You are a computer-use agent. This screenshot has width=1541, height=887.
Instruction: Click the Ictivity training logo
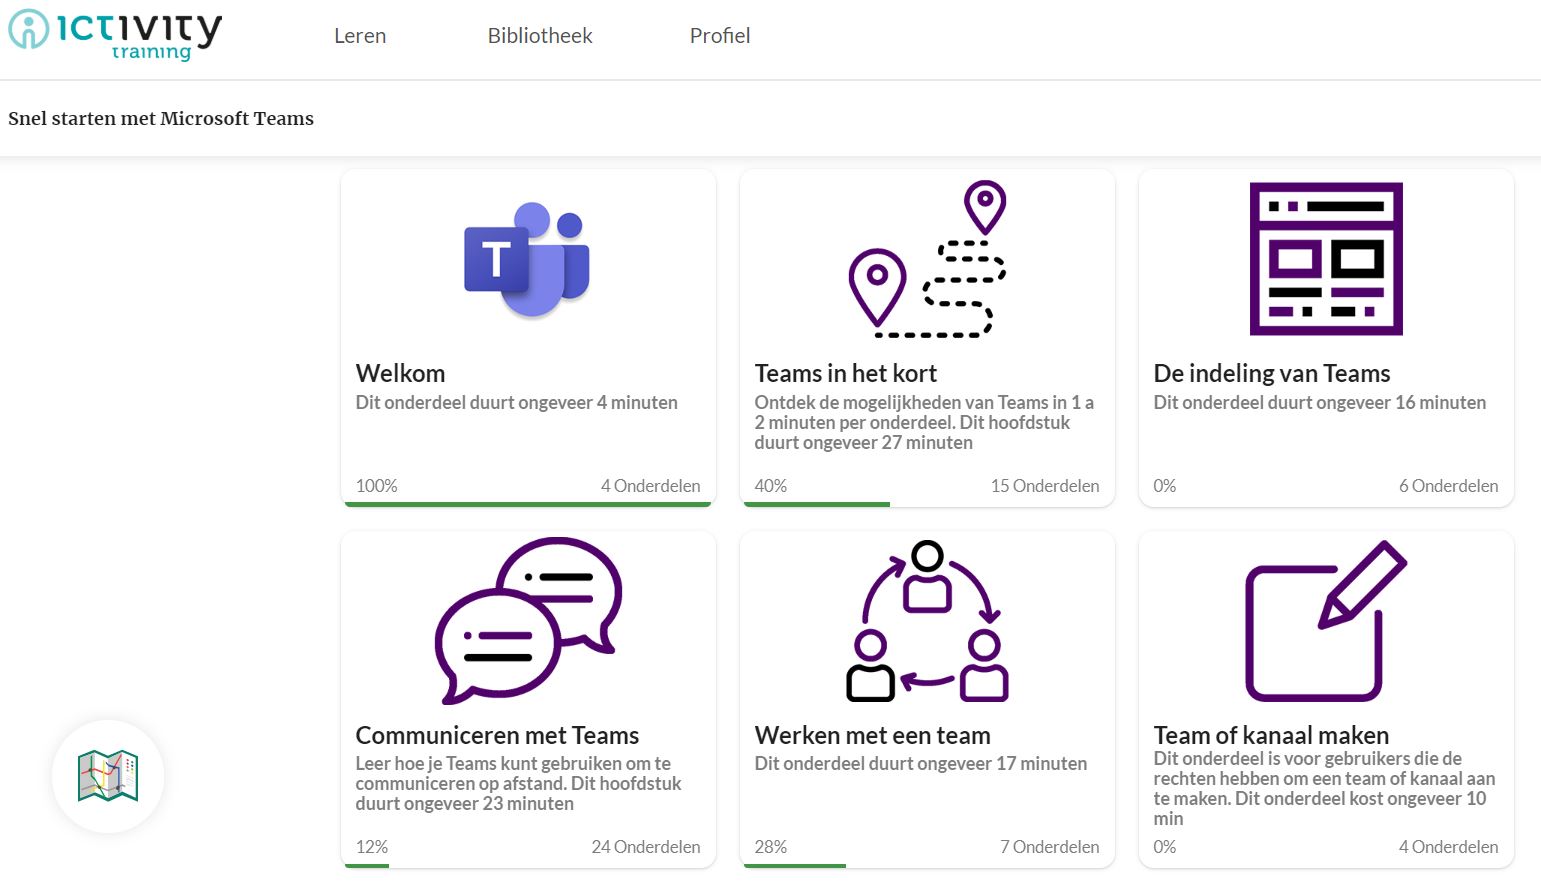click(115, 35)
